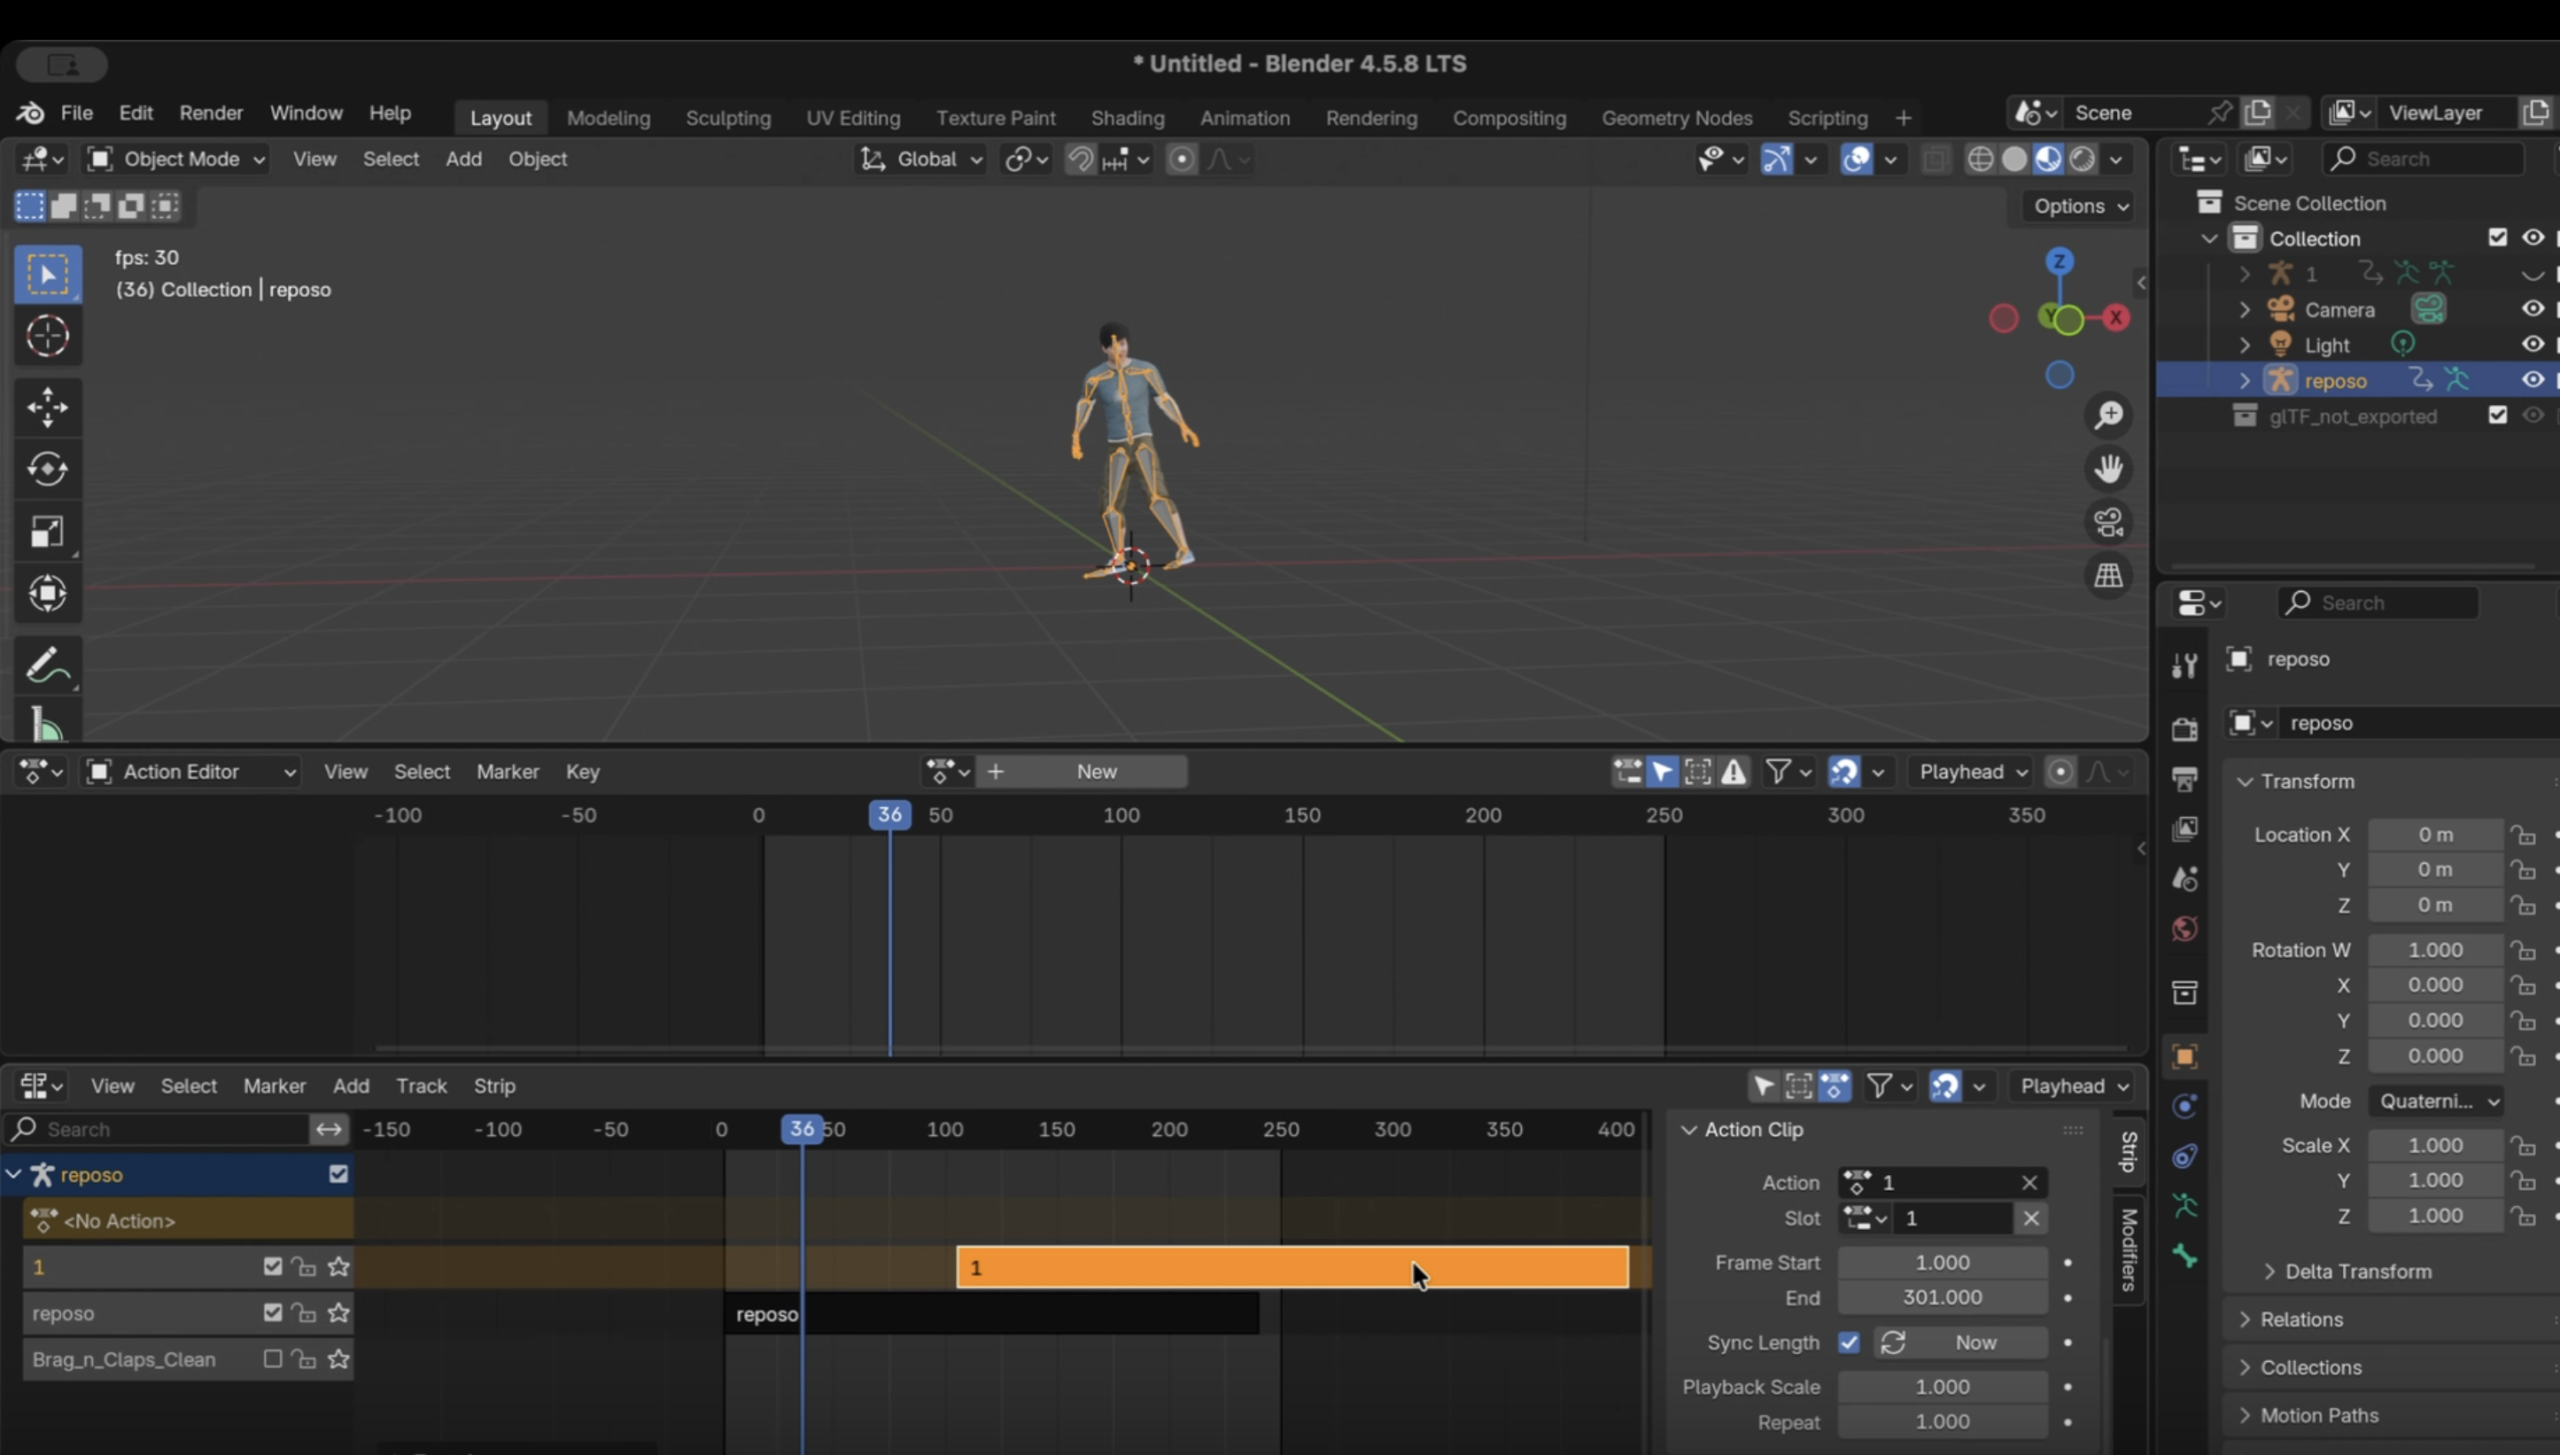Open the Strip menu in NLA editor

(494, 1085)
